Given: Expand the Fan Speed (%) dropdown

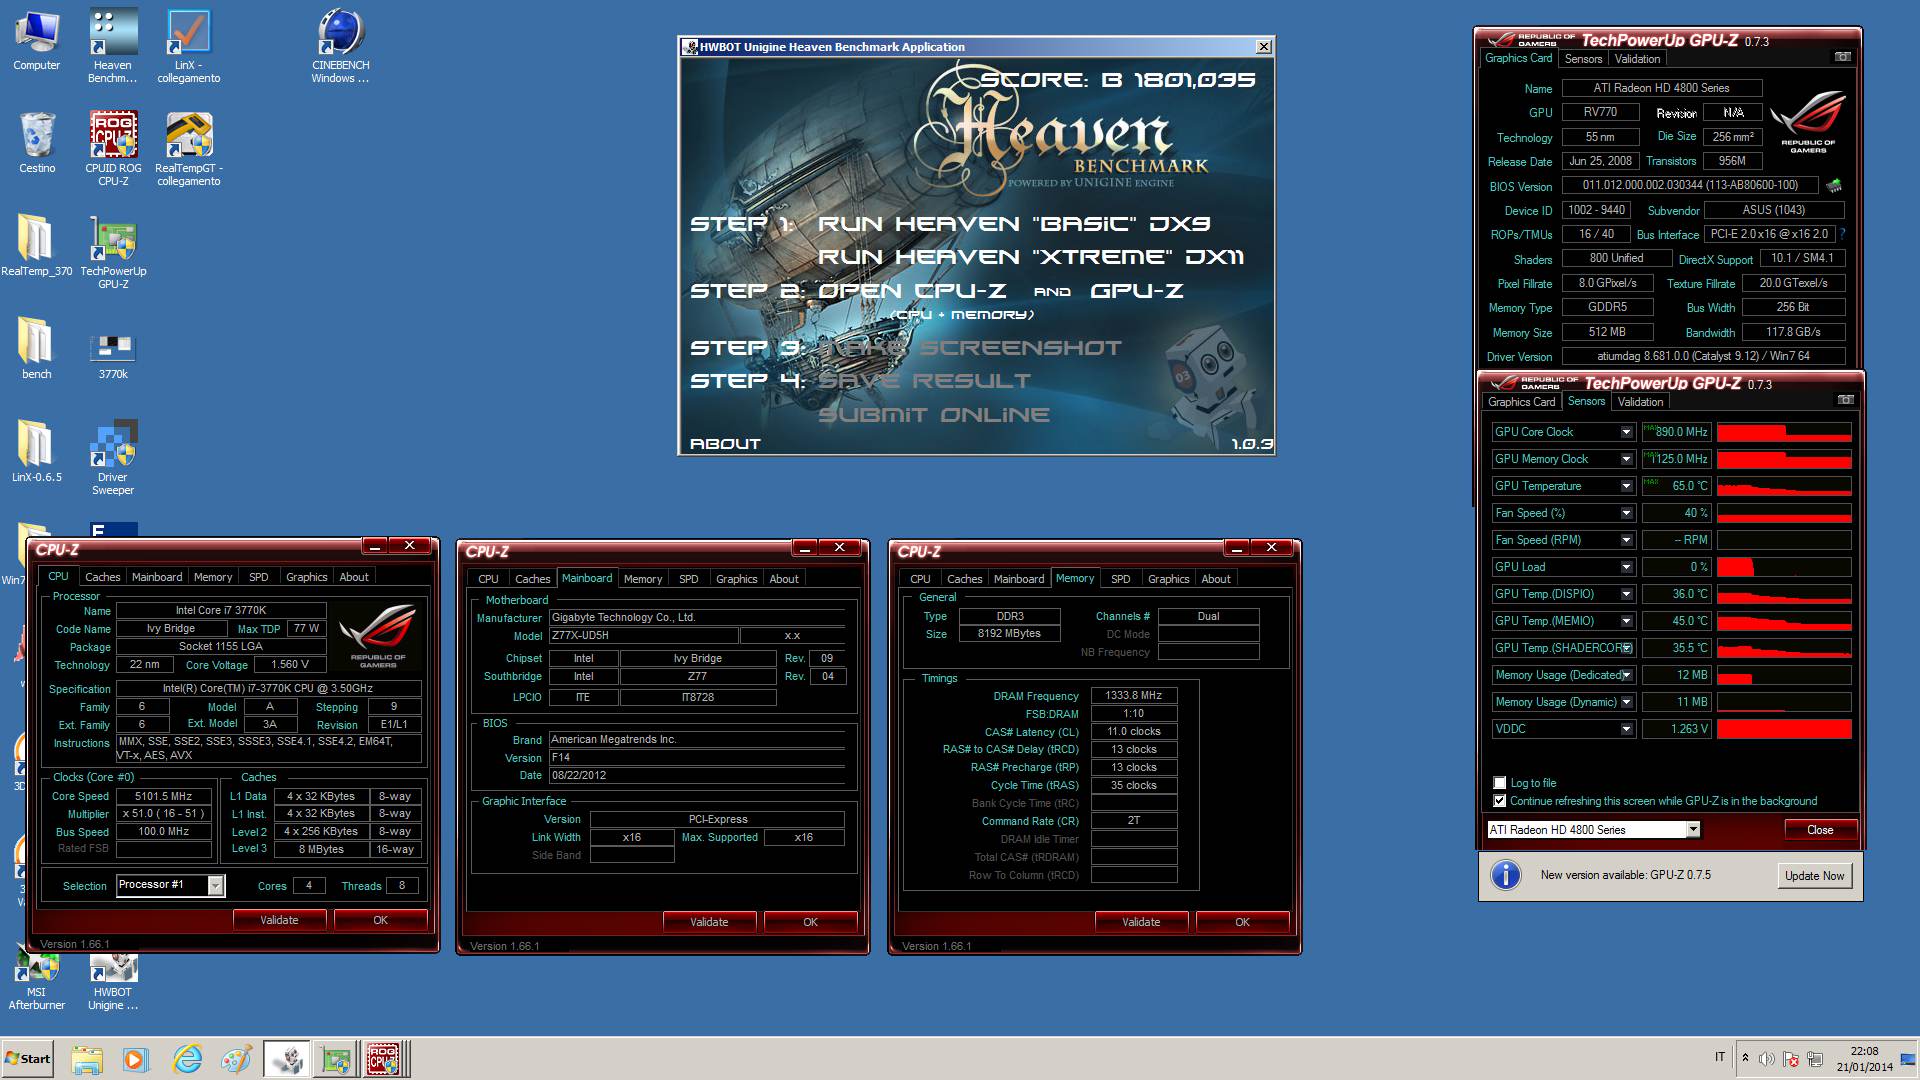Looking at the screenshot, I should point(1626,513).
